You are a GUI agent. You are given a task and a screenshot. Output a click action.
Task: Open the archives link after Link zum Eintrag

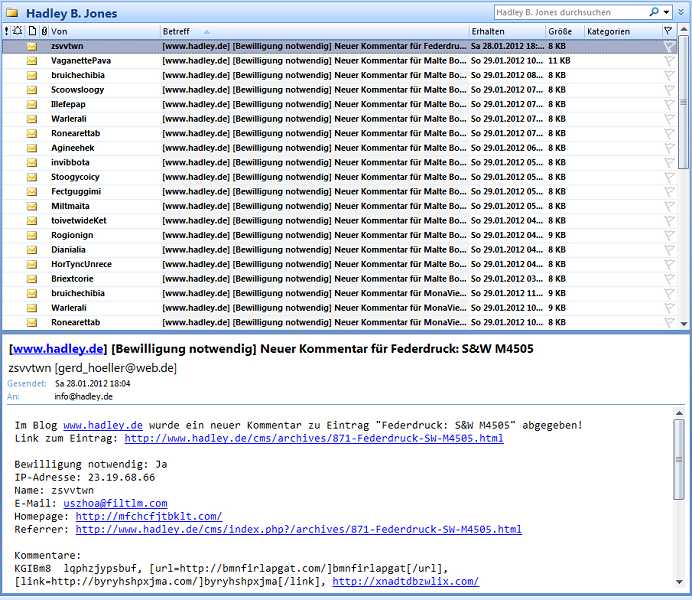pyautogui.click(x=313, y=438)
